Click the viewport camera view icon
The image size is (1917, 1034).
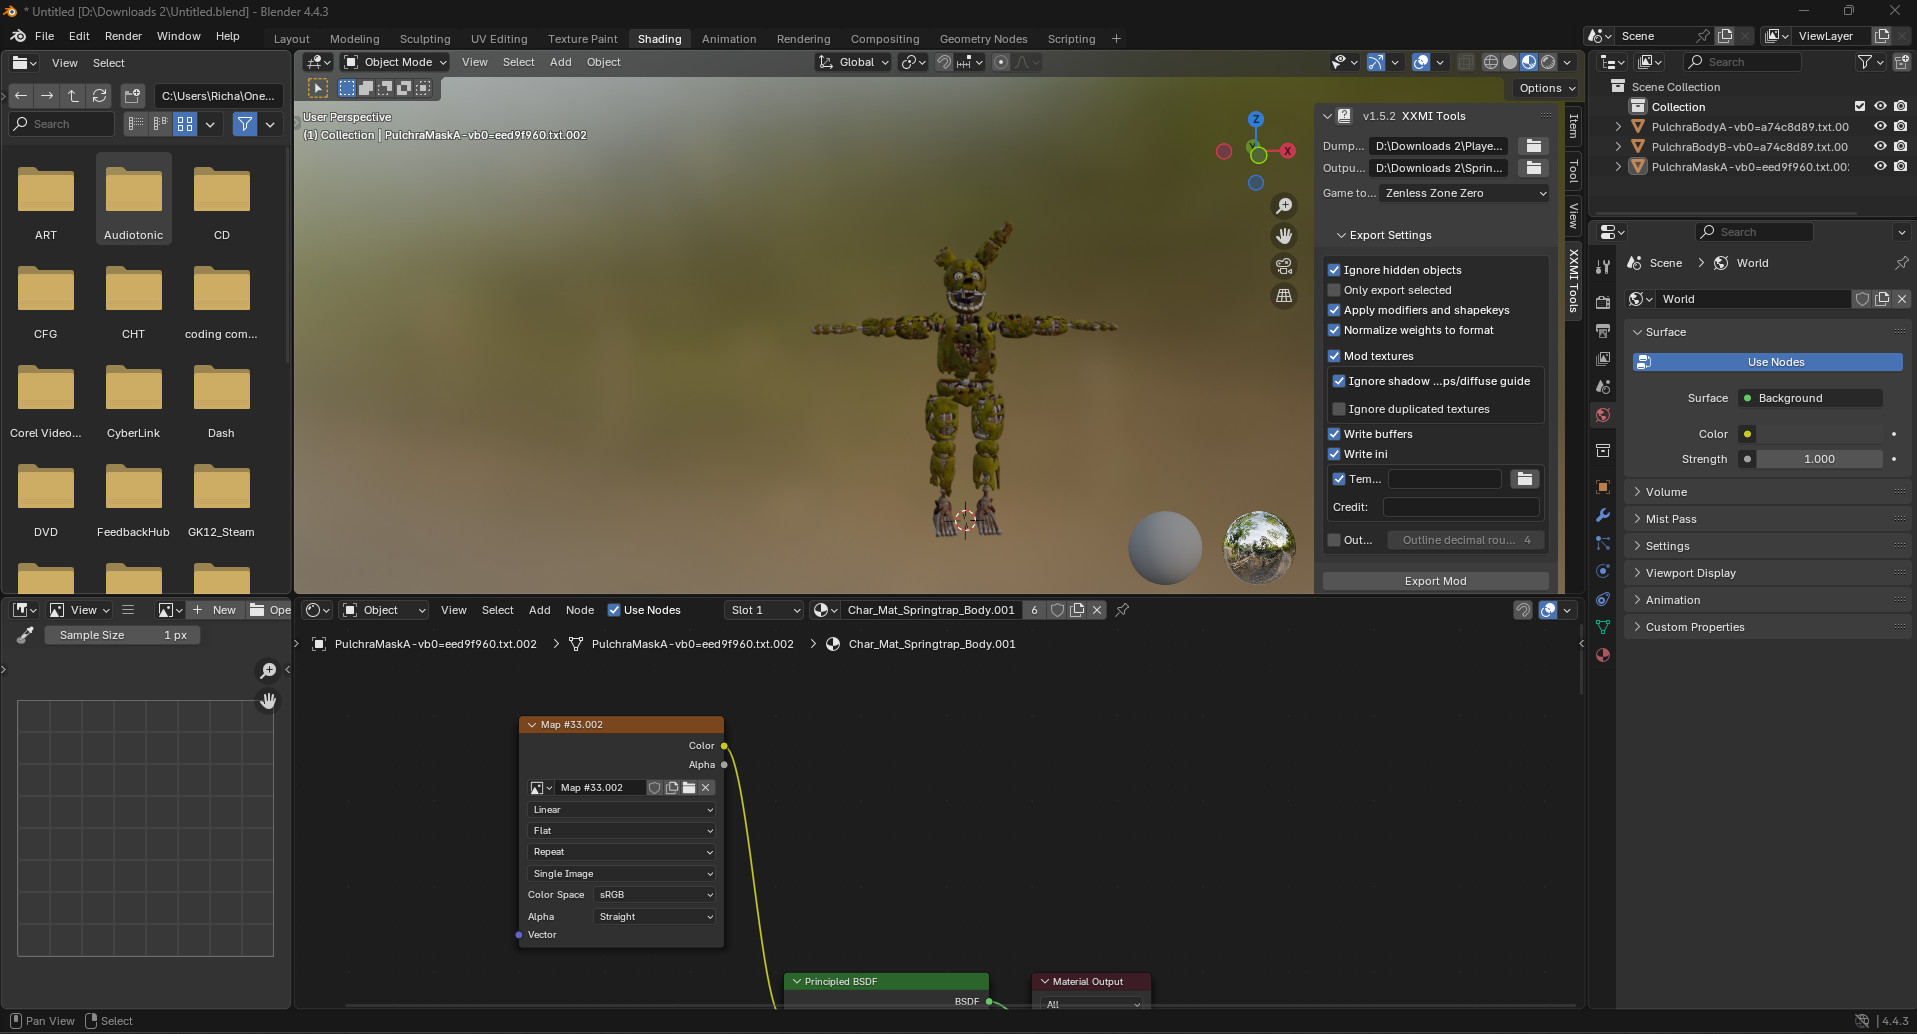[1283, 266]
